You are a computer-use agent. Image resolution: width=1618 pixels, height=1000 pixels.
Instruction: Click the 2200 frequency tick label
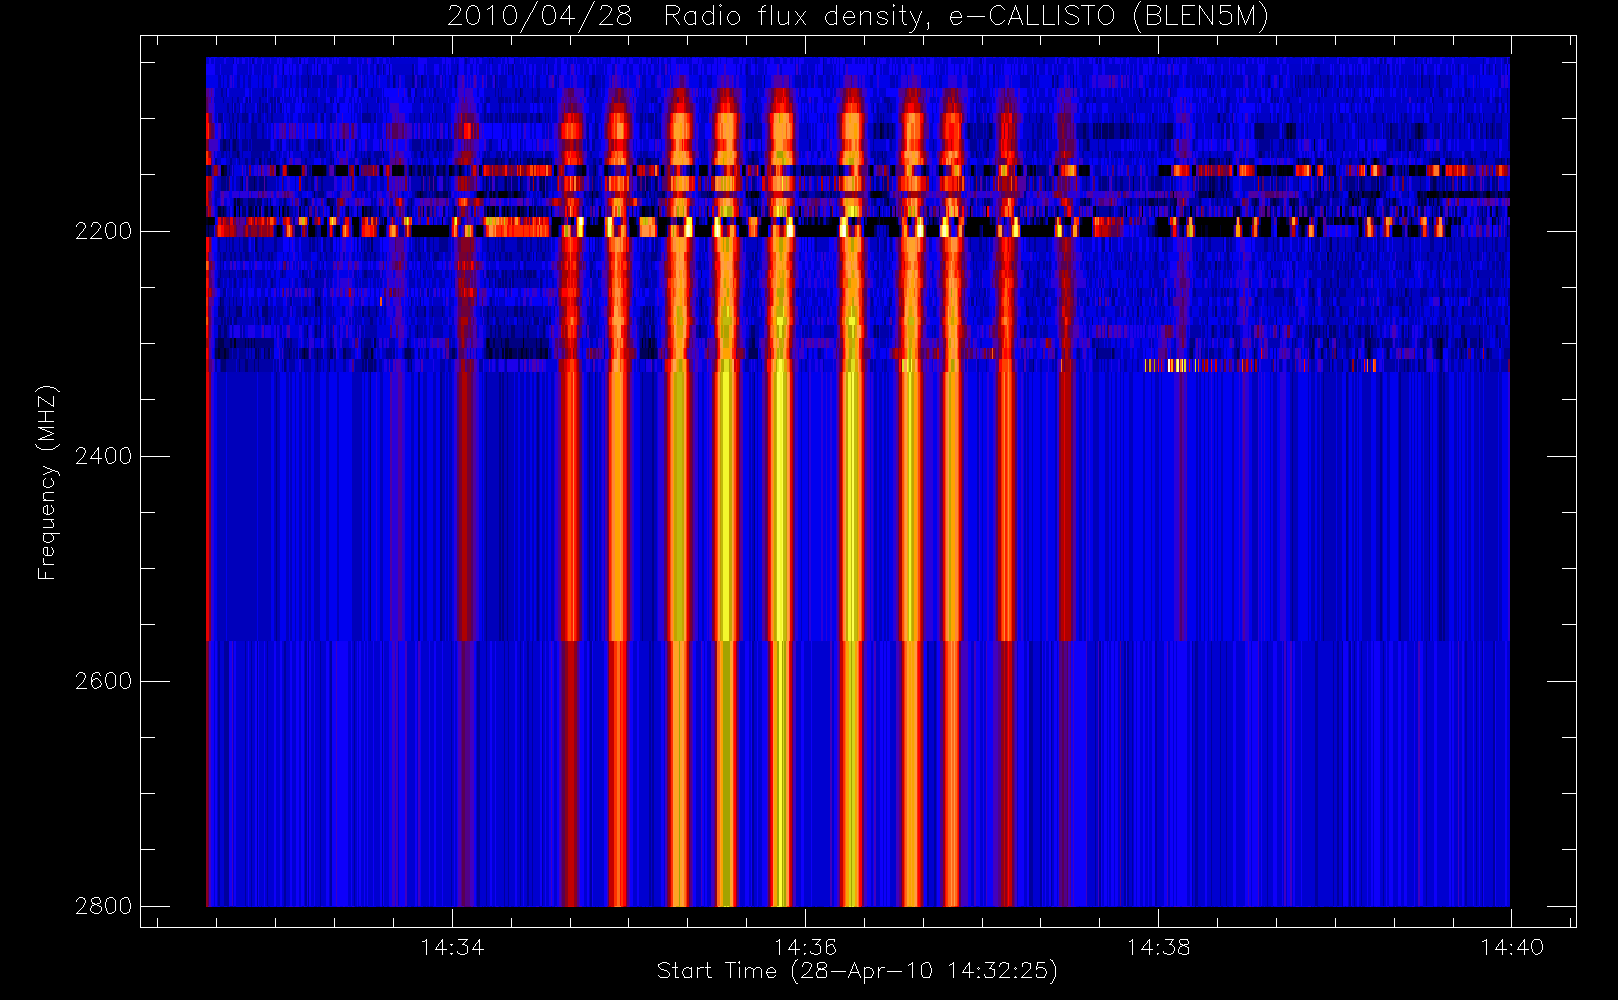point(103,231)
